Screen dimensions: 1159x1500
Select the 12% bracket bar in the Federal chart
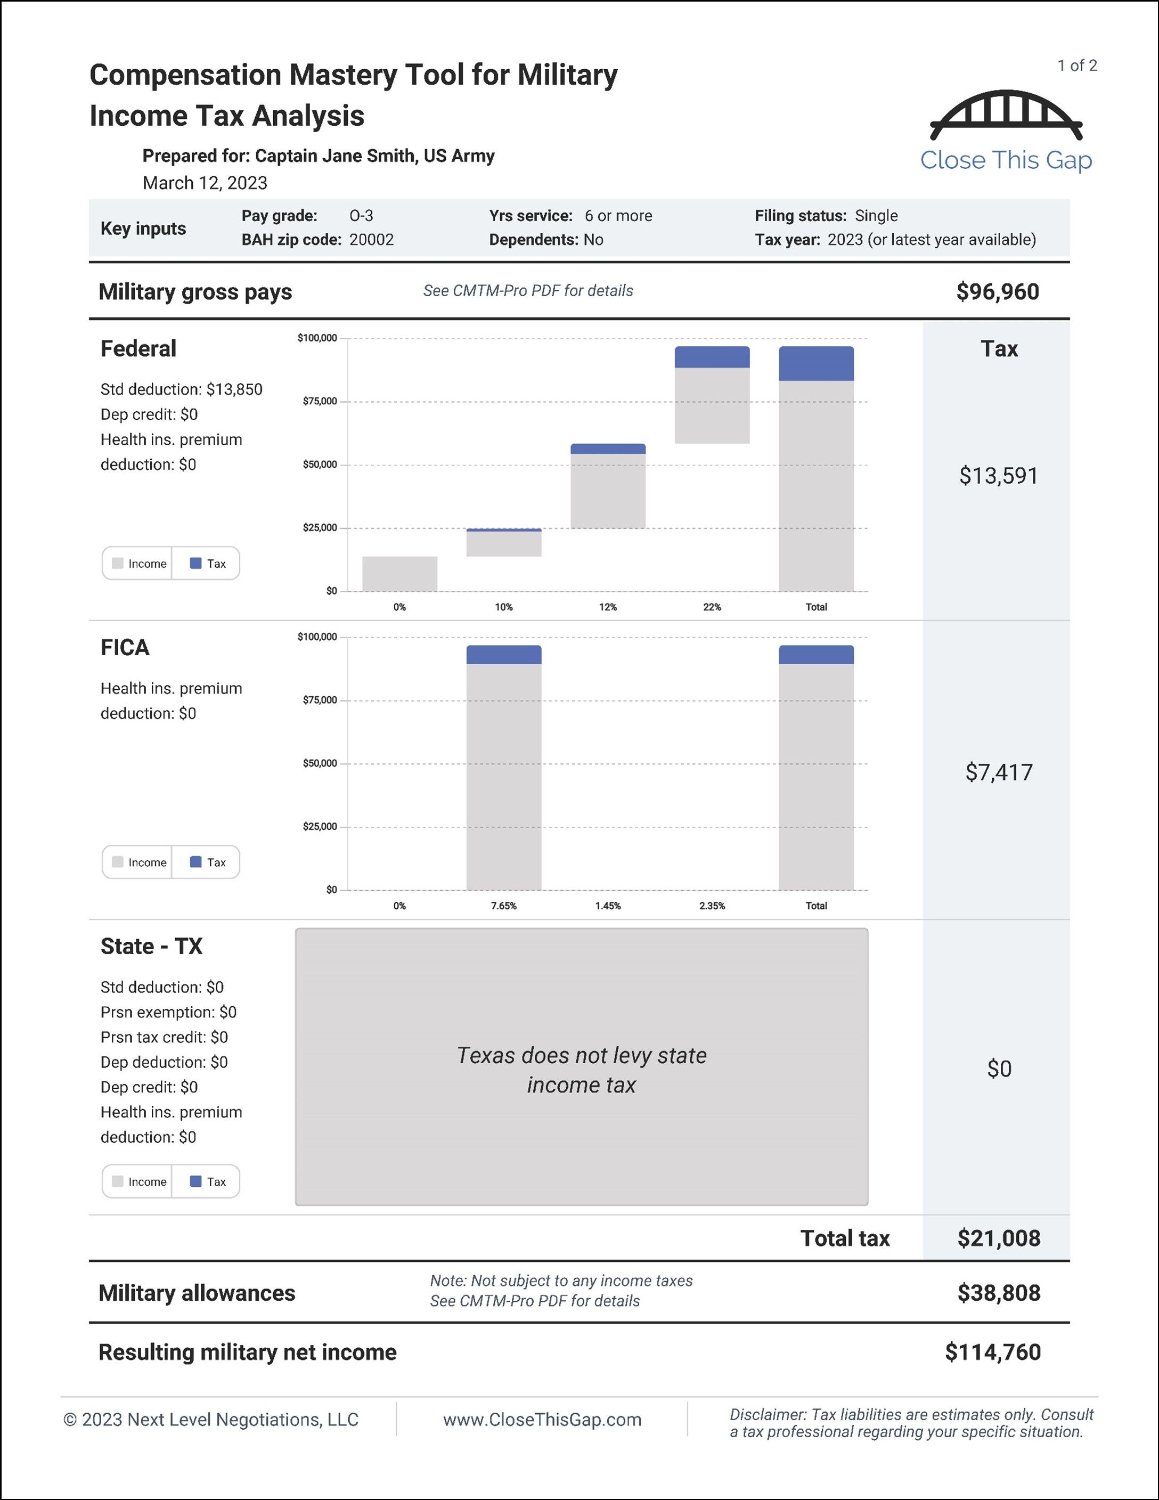click(608, 490)
